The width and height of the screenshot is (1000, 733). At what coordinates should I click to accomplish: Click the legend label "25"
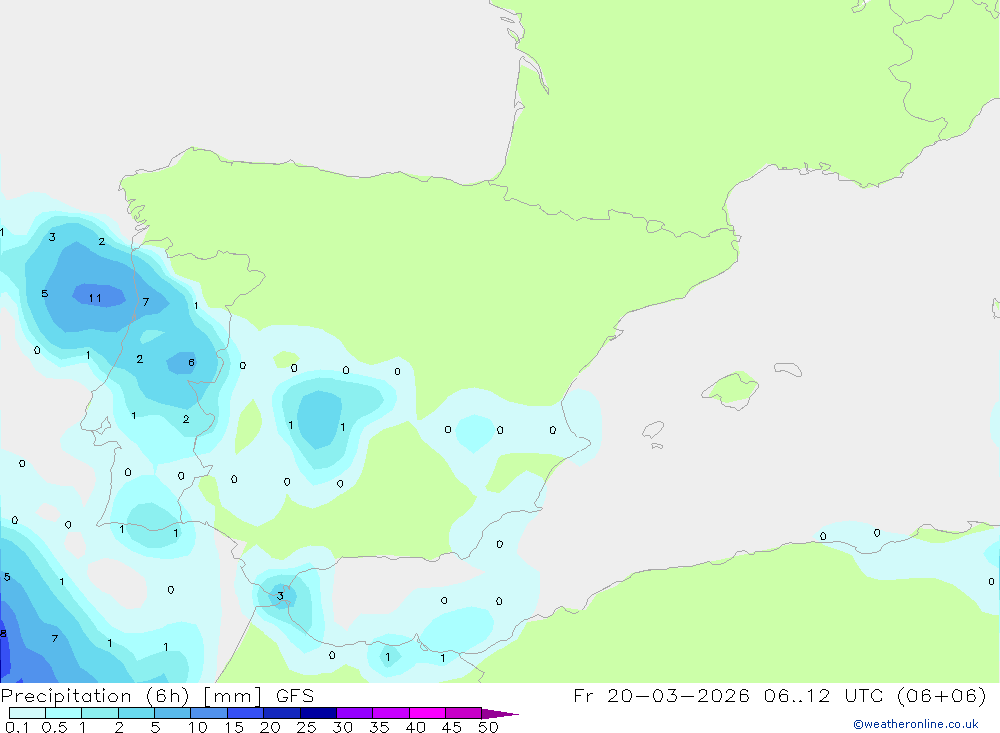(306, 727)
